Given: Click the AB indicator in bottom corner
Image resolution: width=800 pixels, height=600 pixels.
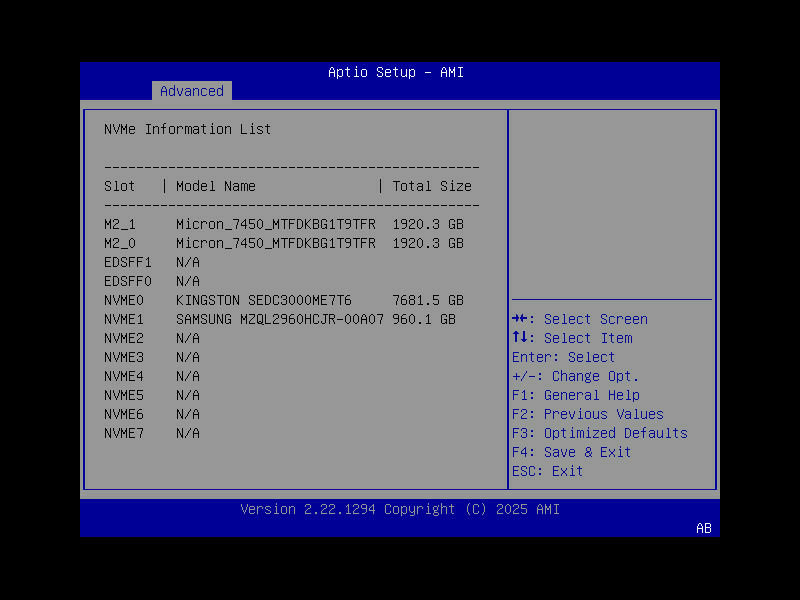Looking at the screenshot, I should pyautogui.click(x=703, y=529).
